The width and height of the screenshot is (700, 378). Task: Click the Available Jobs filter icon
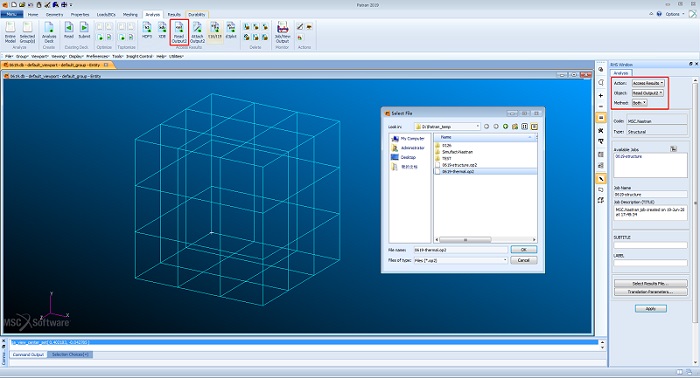673,149
